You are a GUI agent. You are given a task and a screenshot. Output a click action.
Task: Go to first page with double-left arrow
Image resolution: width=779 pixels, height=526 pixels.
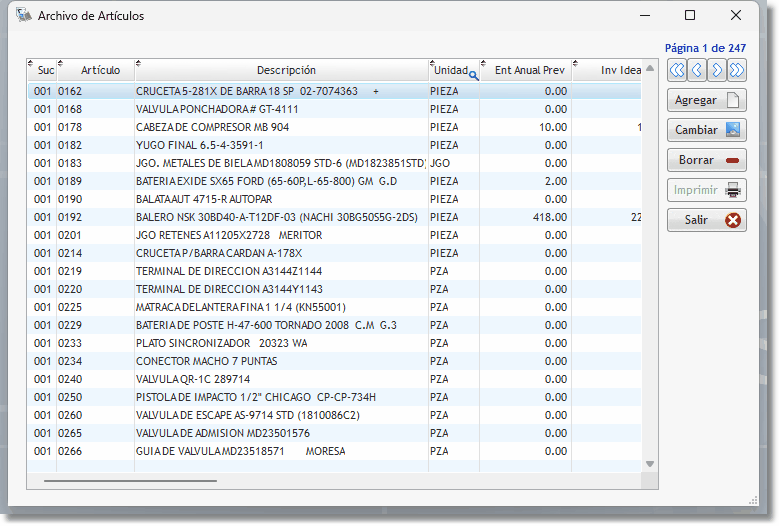pyautogui.click(x=677, y=70)
